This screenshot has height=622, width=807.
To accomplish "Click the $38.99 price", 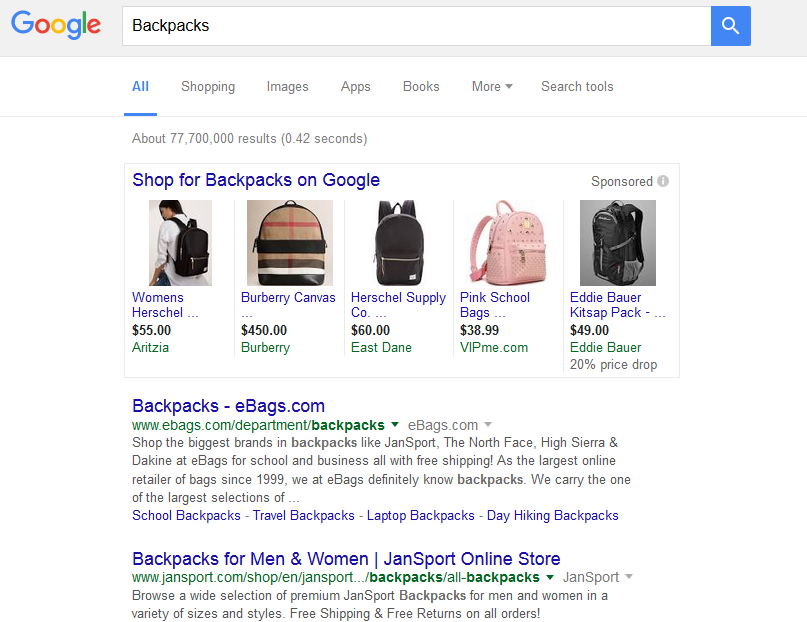I will click(479, 330).
